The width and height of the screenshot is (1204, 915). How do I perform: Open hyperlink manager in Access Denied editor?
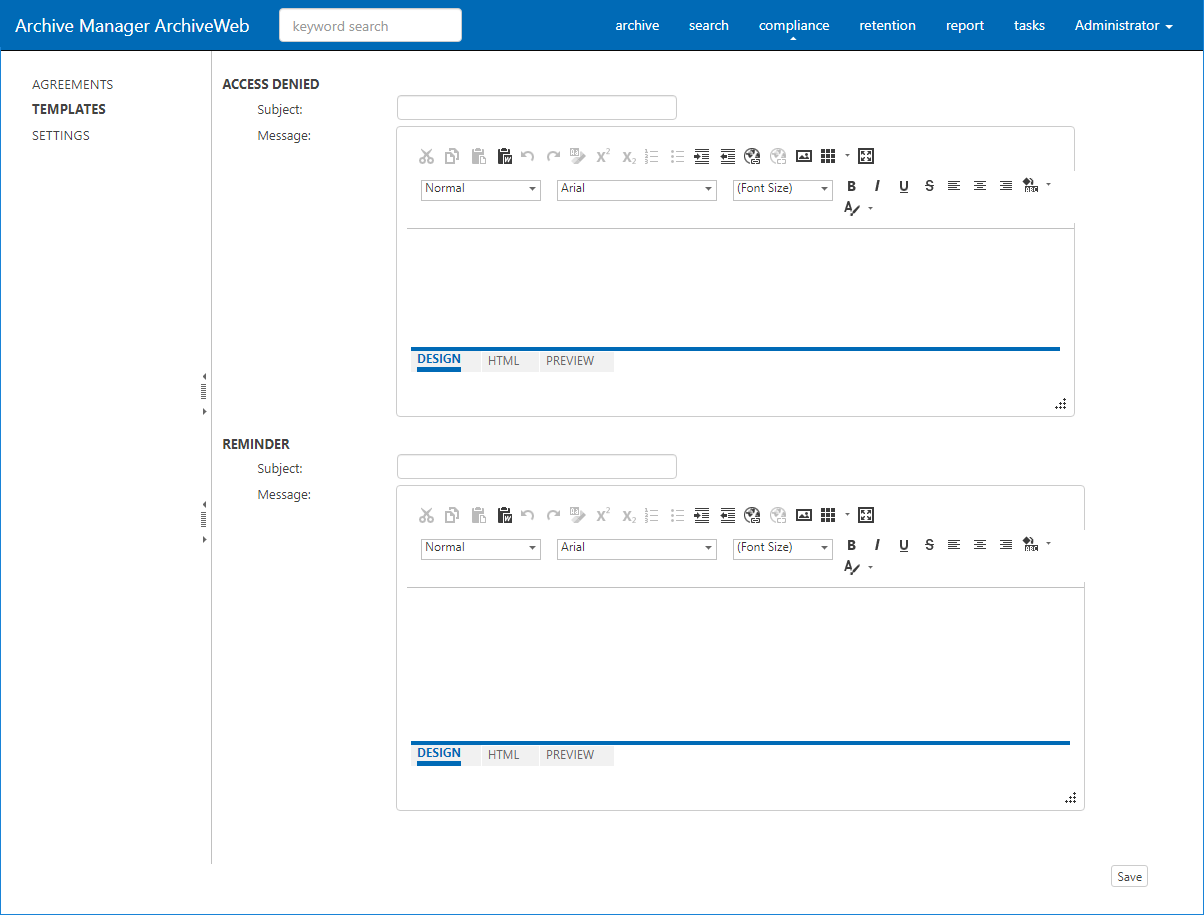pos(752,156)
